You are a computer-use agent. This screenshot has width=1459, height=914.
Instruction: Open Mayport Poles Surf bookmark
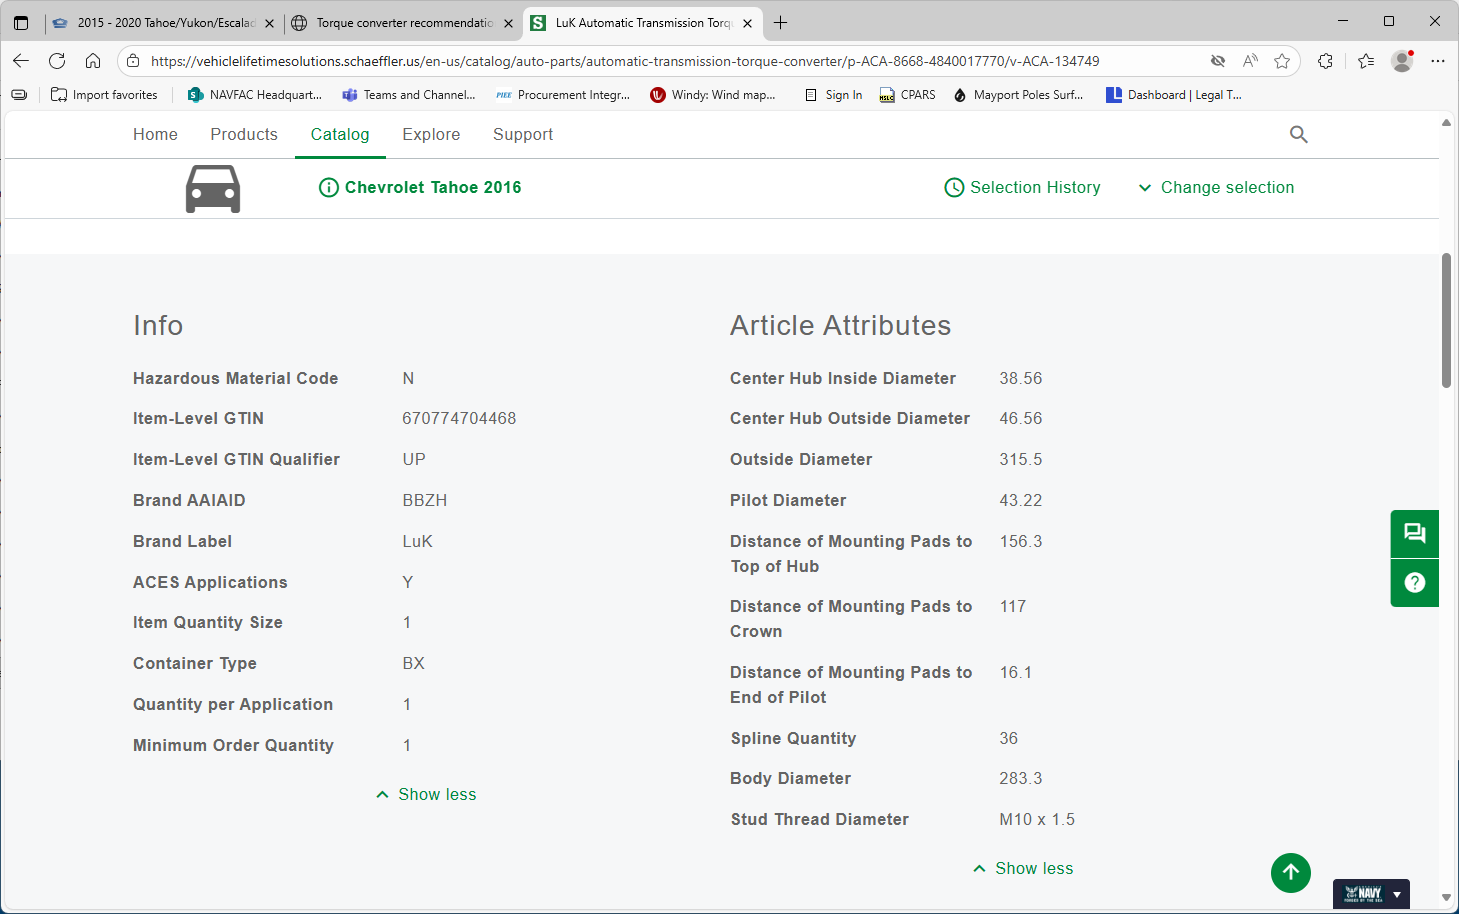[x=1018, y=95]
